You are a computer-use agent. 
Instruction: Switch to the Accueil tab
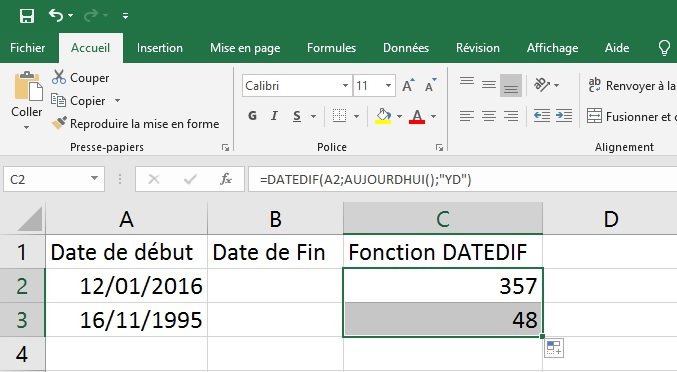click(91, 48)
